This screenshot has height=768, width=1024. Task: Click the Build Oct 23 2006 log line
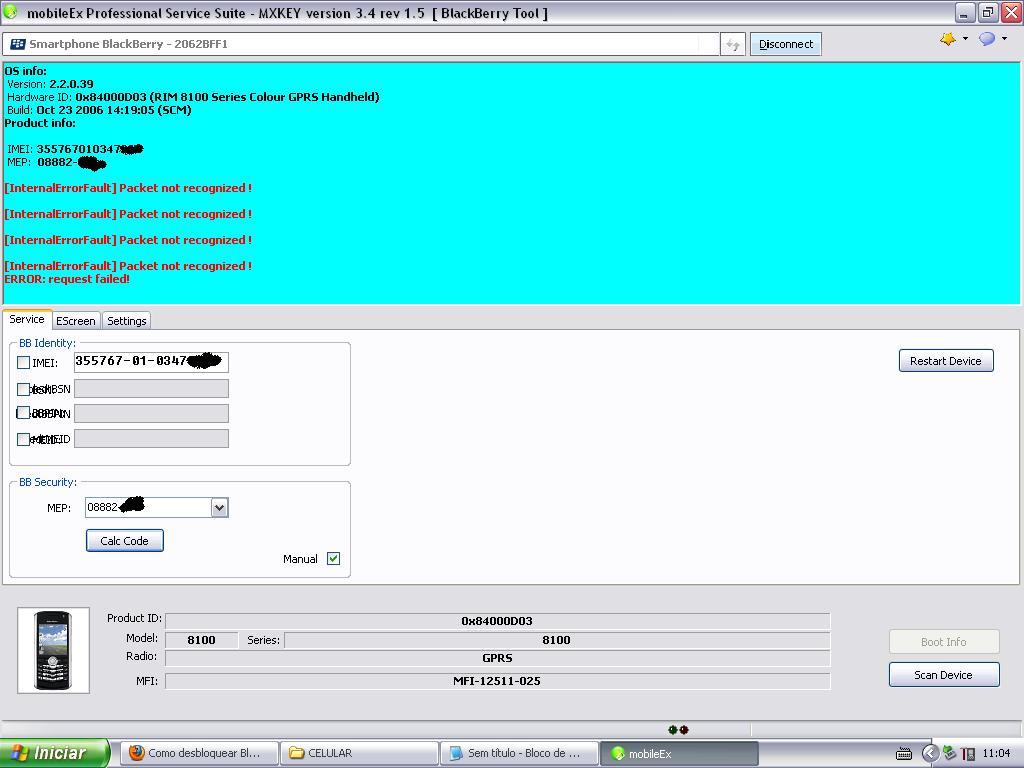[99, 110]
